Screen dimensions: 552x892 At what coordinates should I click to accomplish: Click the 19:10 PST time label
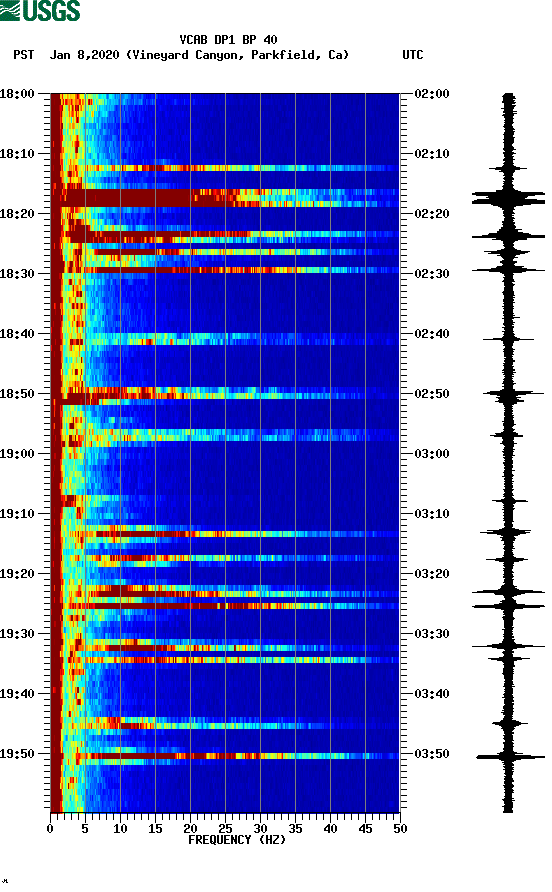(x=17, y=514)
